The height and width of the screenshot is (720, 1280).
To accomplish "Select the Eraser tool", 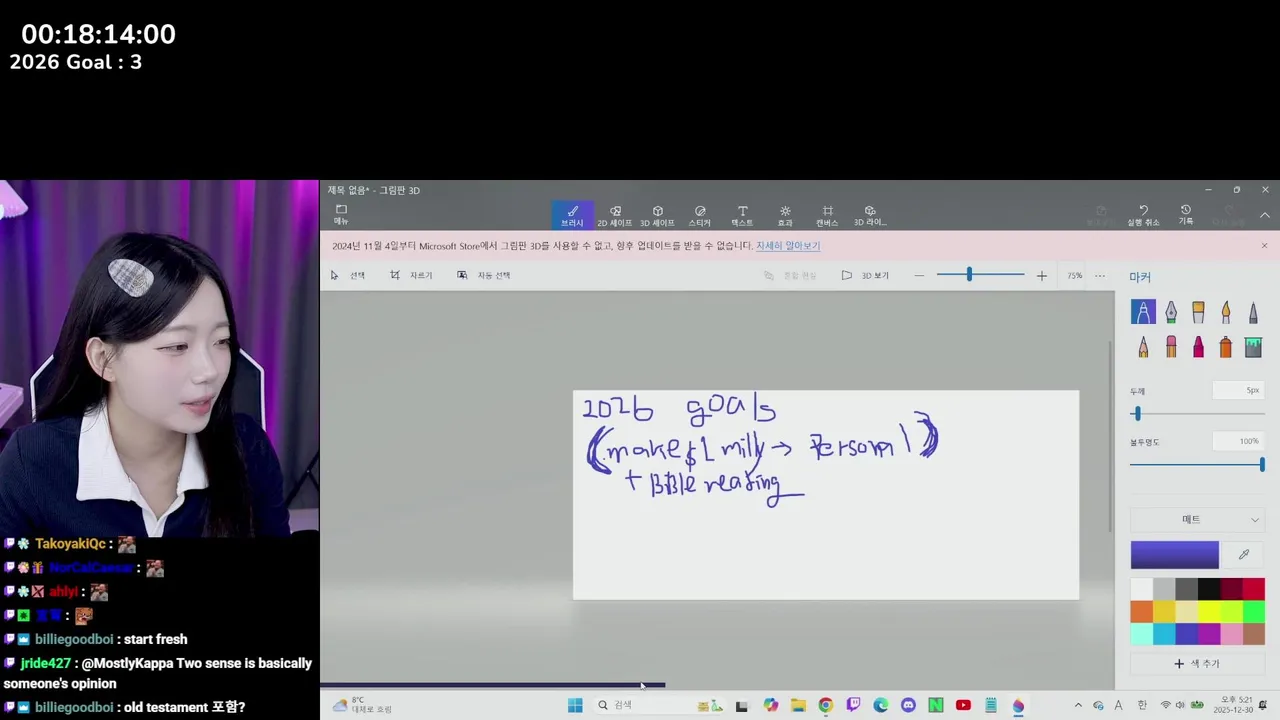I will 1171,347.
